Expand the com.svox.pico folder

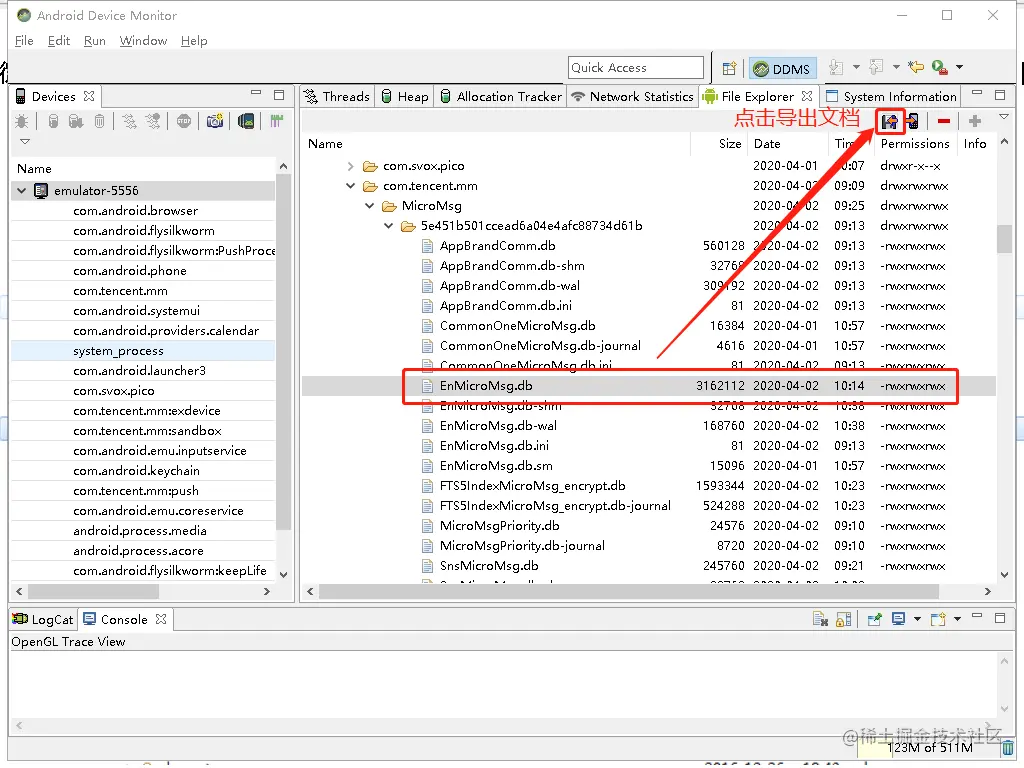(x=351, y=166)
